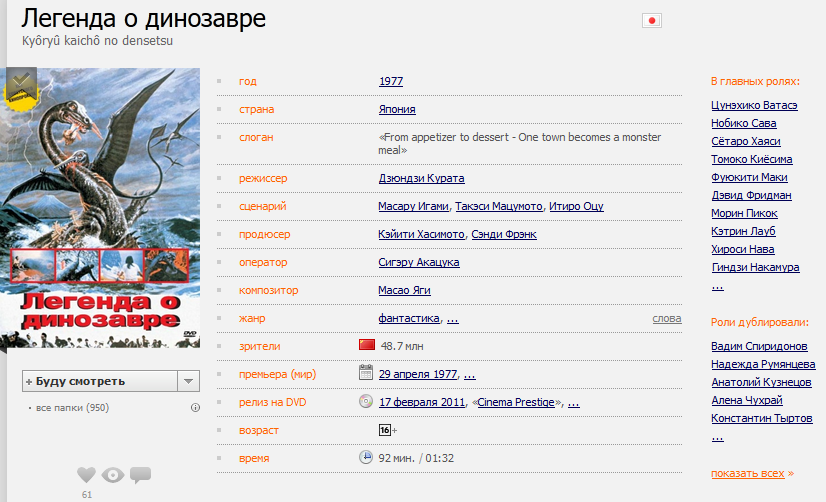This screenshot has width=826, height=502.
Task: Click the title 'Легенда о динозавре'
Action: (x=143, y=18)
